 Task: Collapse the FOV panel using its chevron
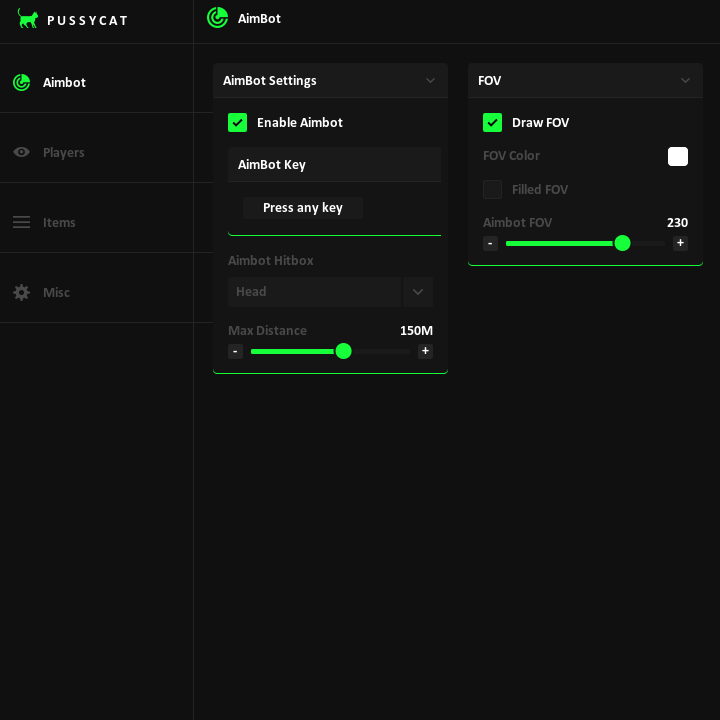[x=685, y=81]
